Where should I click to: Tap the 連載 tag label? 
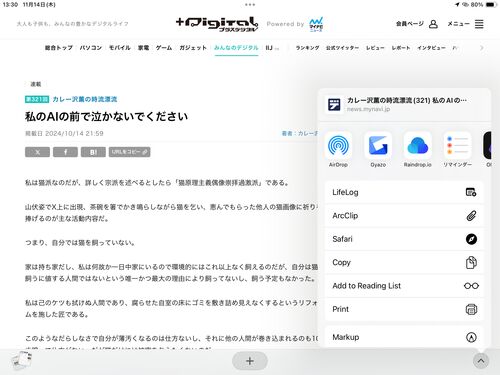(x=36, y=84)
